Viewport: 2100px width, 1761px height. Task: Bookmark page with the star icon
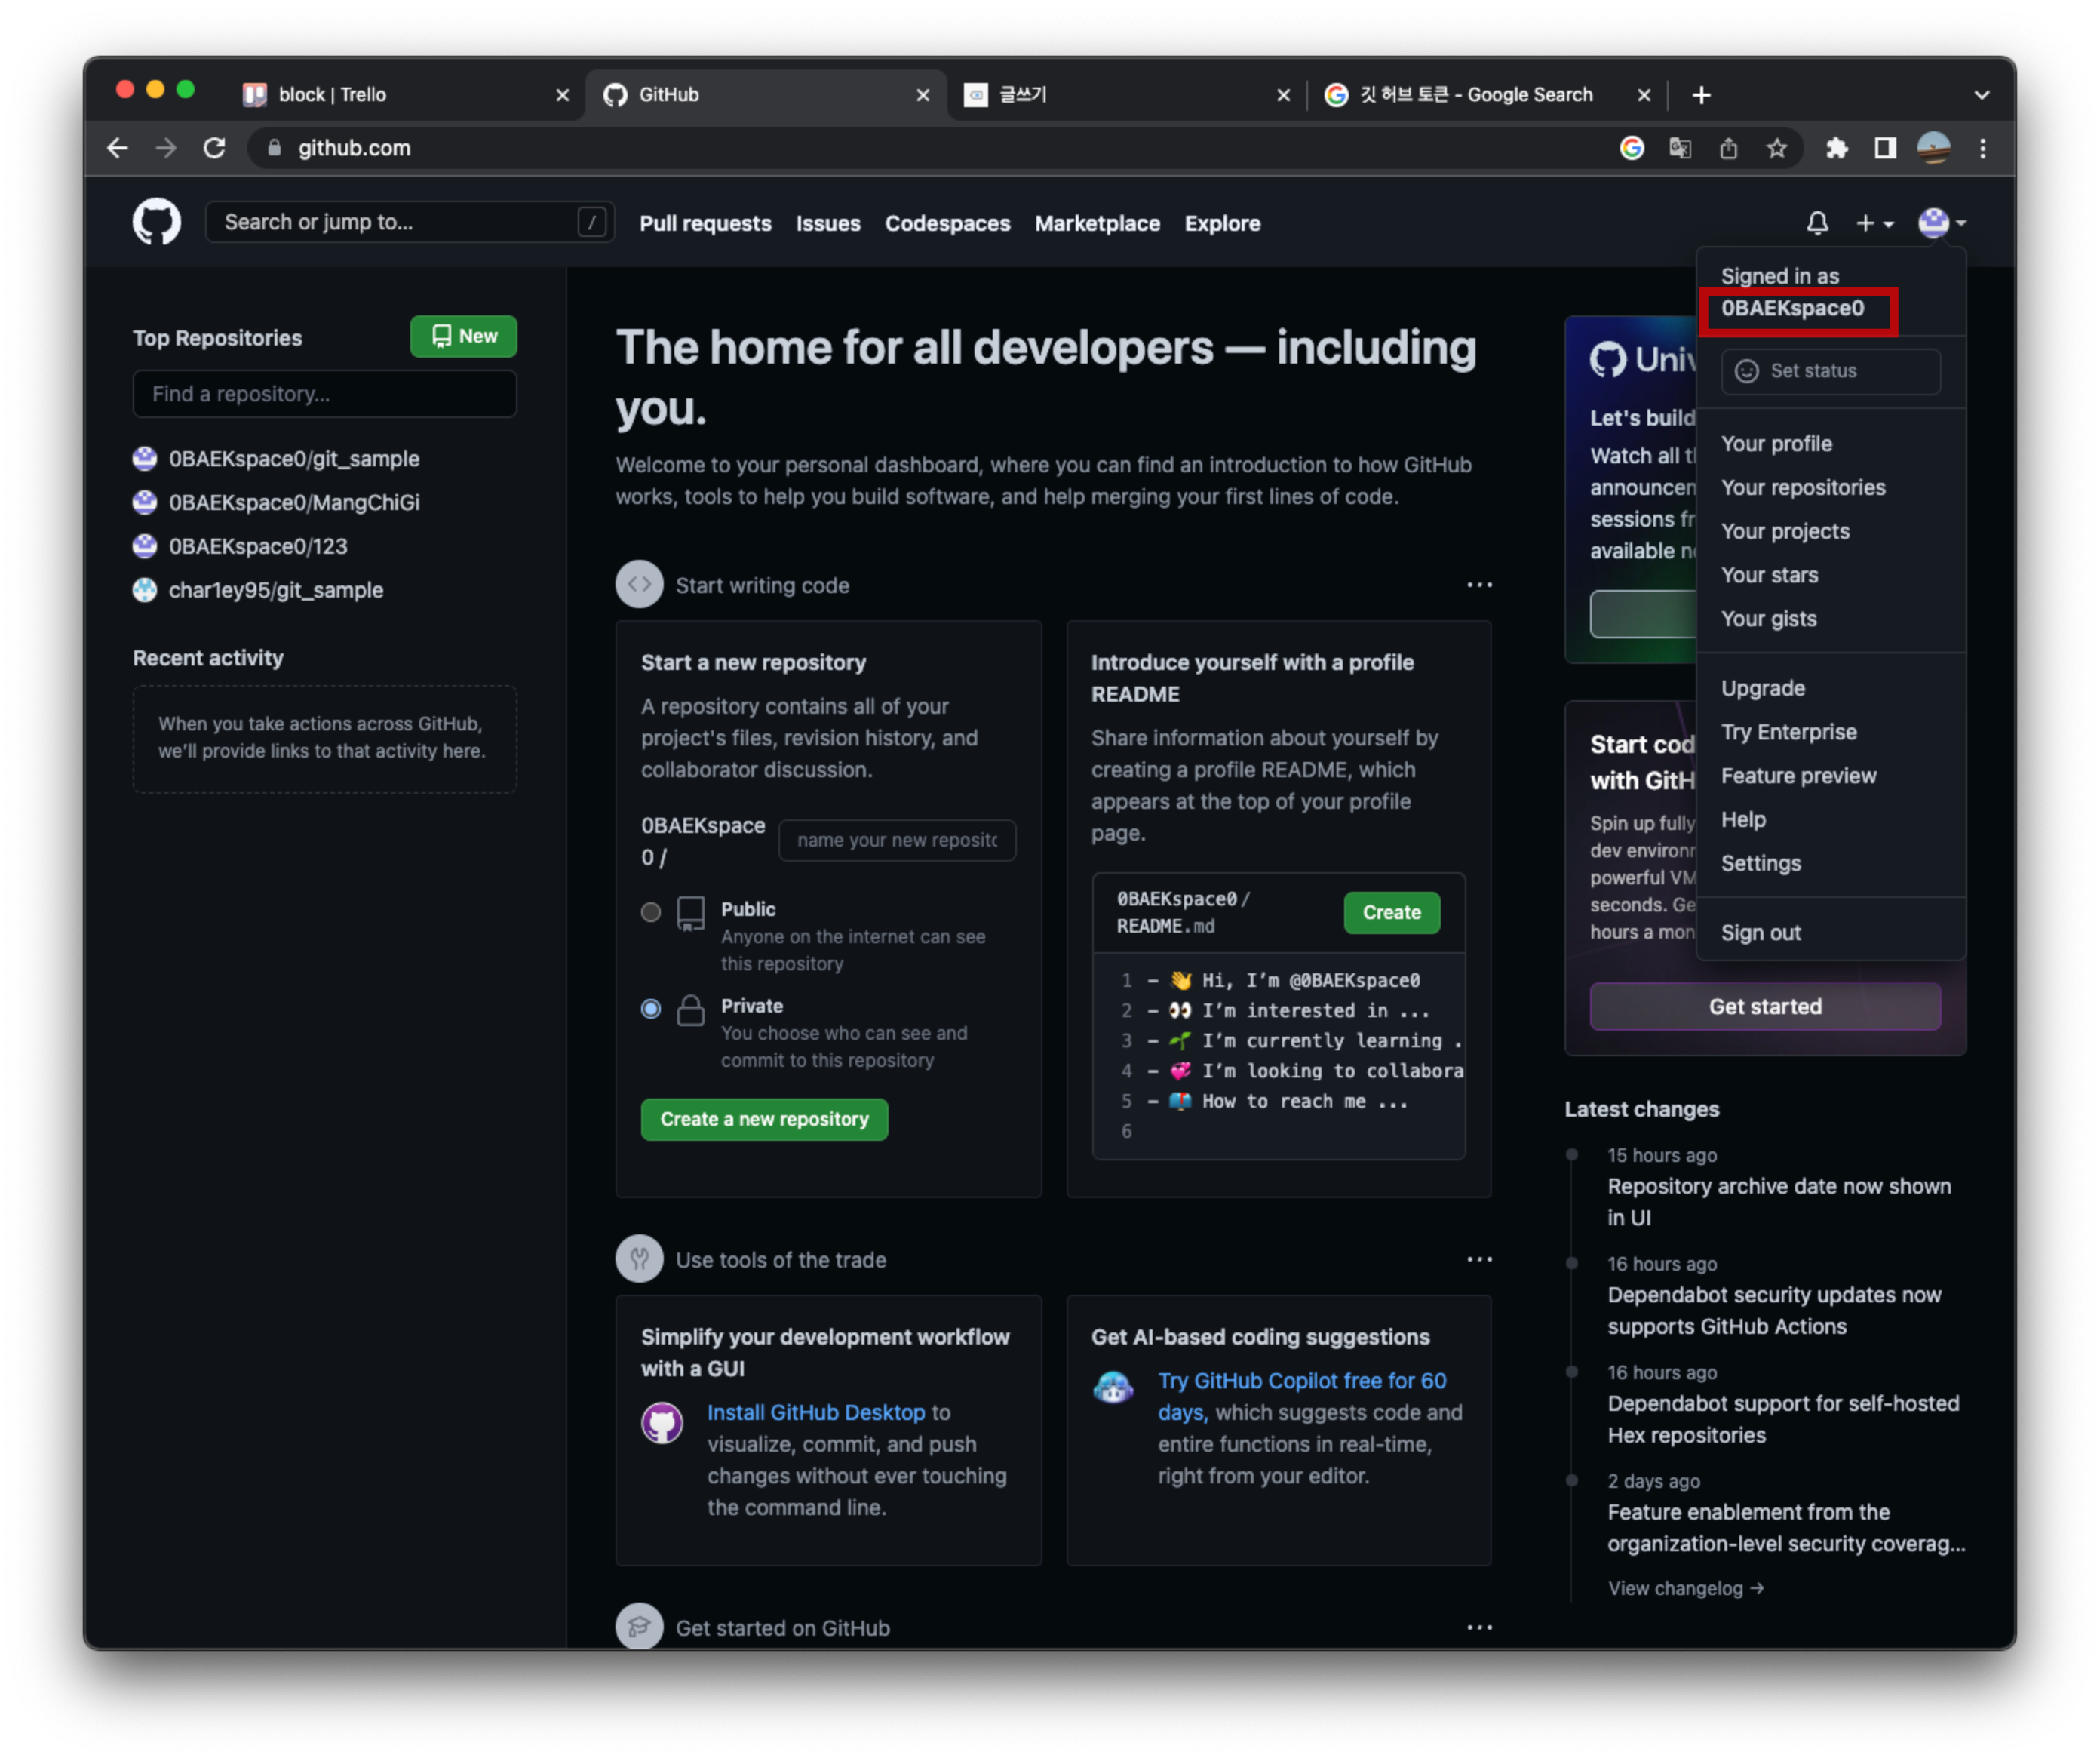coord(1776,148)
